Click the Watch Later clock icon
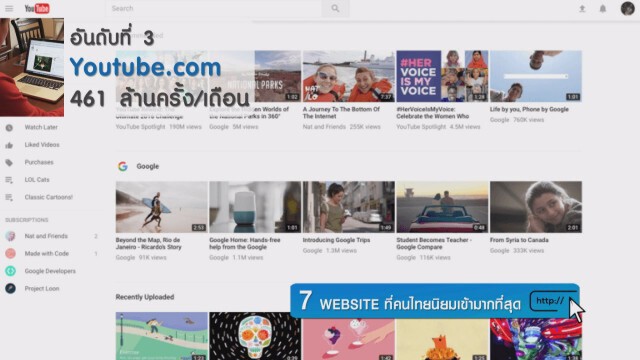 pyautogui.click(x=9, y=128)
